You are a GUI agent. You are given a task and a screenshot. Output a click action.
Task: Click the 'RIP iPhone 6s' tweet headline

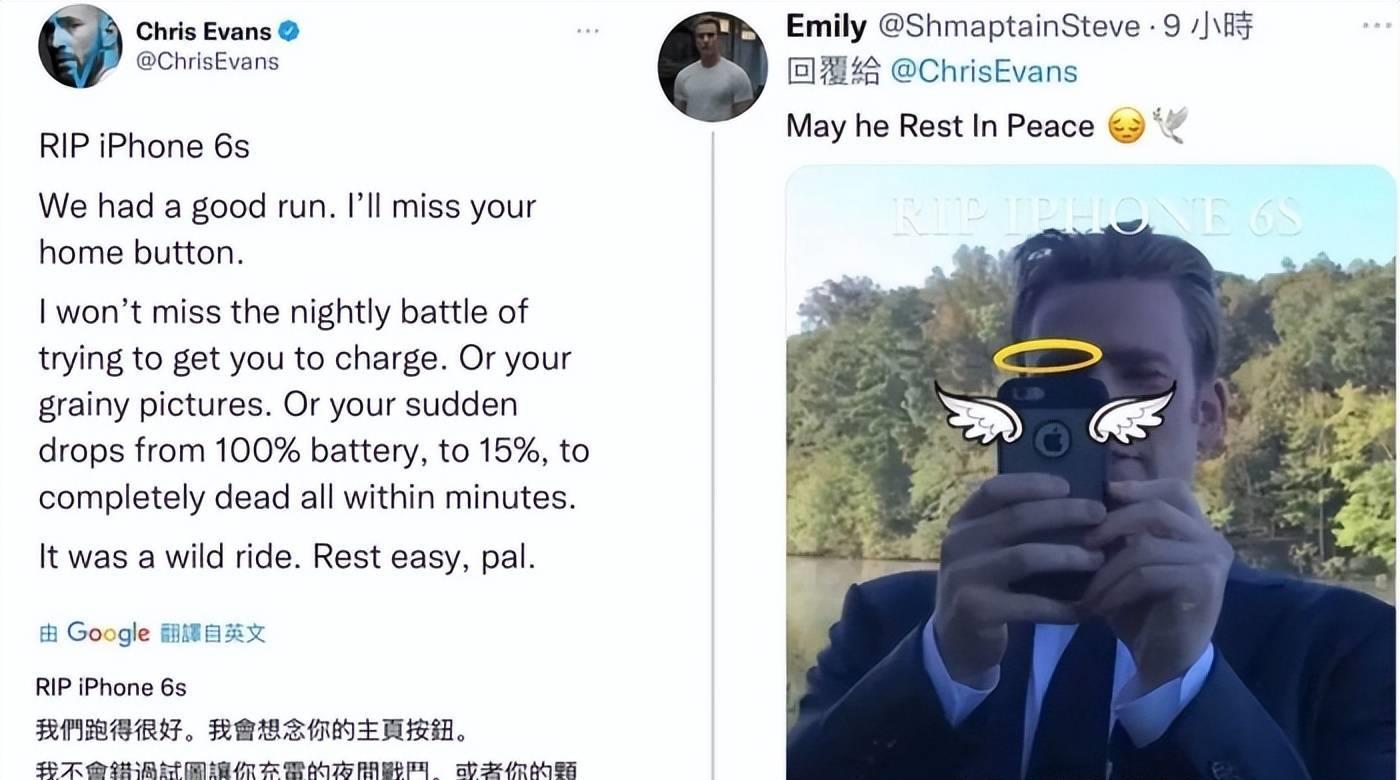[144, 146]
